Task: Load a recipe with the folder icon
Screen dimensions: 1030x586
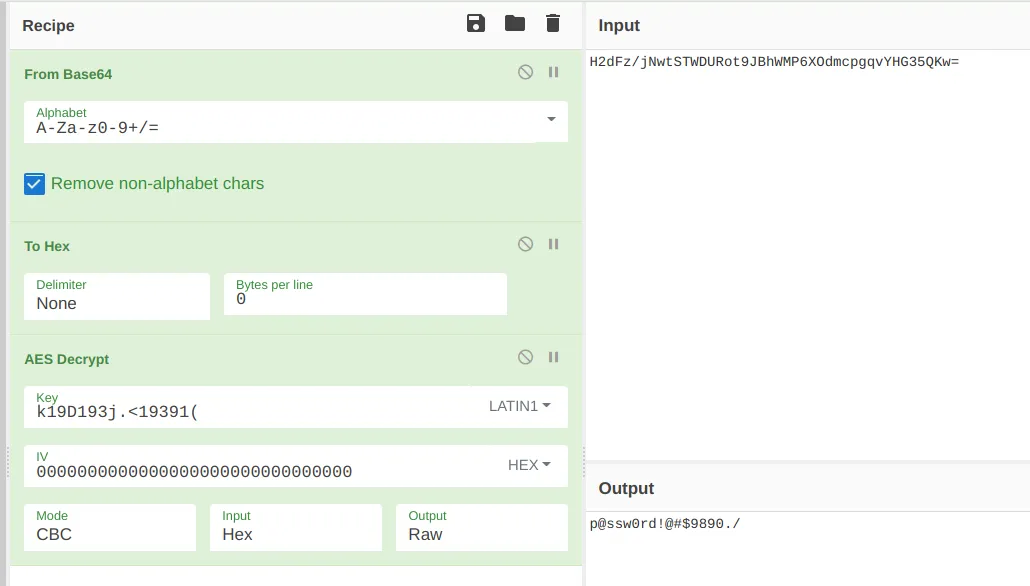Action: click(x=514, y=24)
